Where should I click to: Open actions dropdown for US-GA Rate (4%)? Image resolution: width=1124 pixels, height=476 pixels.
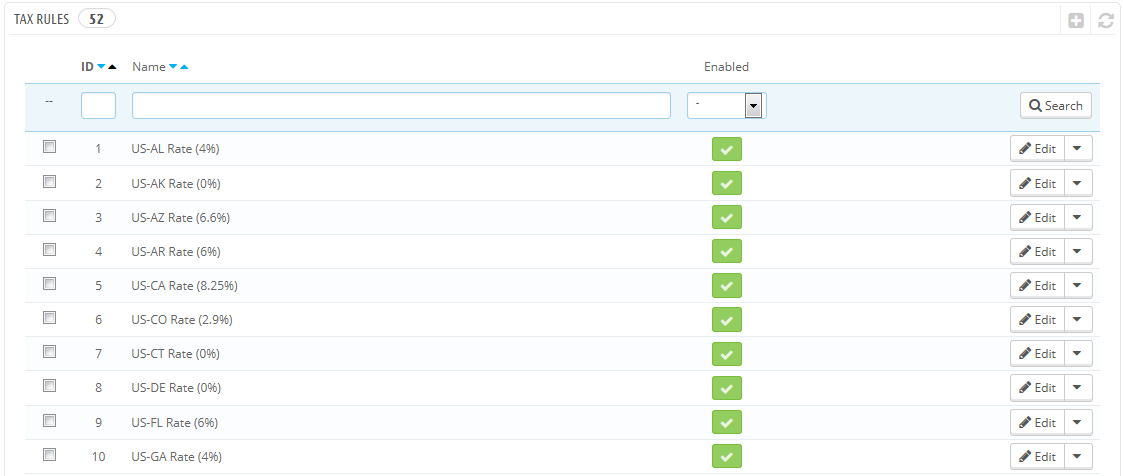pyautogui.click(x=1078, y=456)
